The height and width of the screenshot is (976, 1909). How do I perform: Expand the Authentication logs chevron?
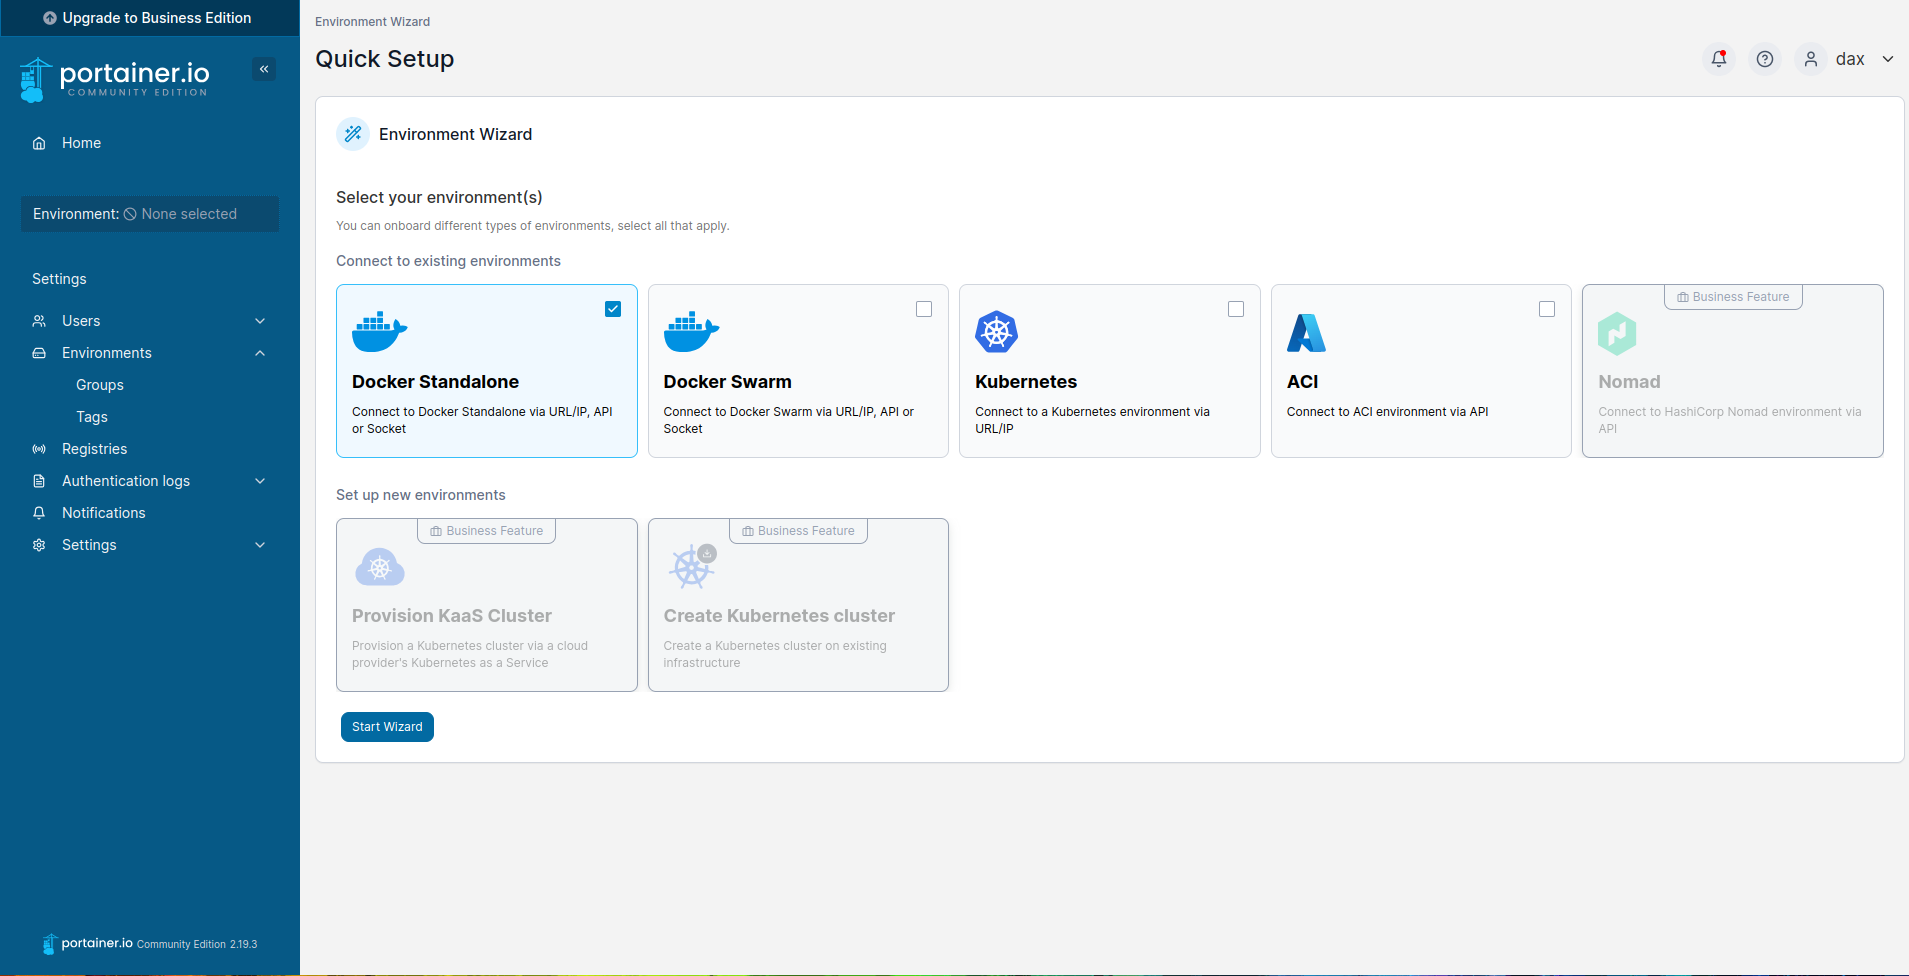pos(260,481)
